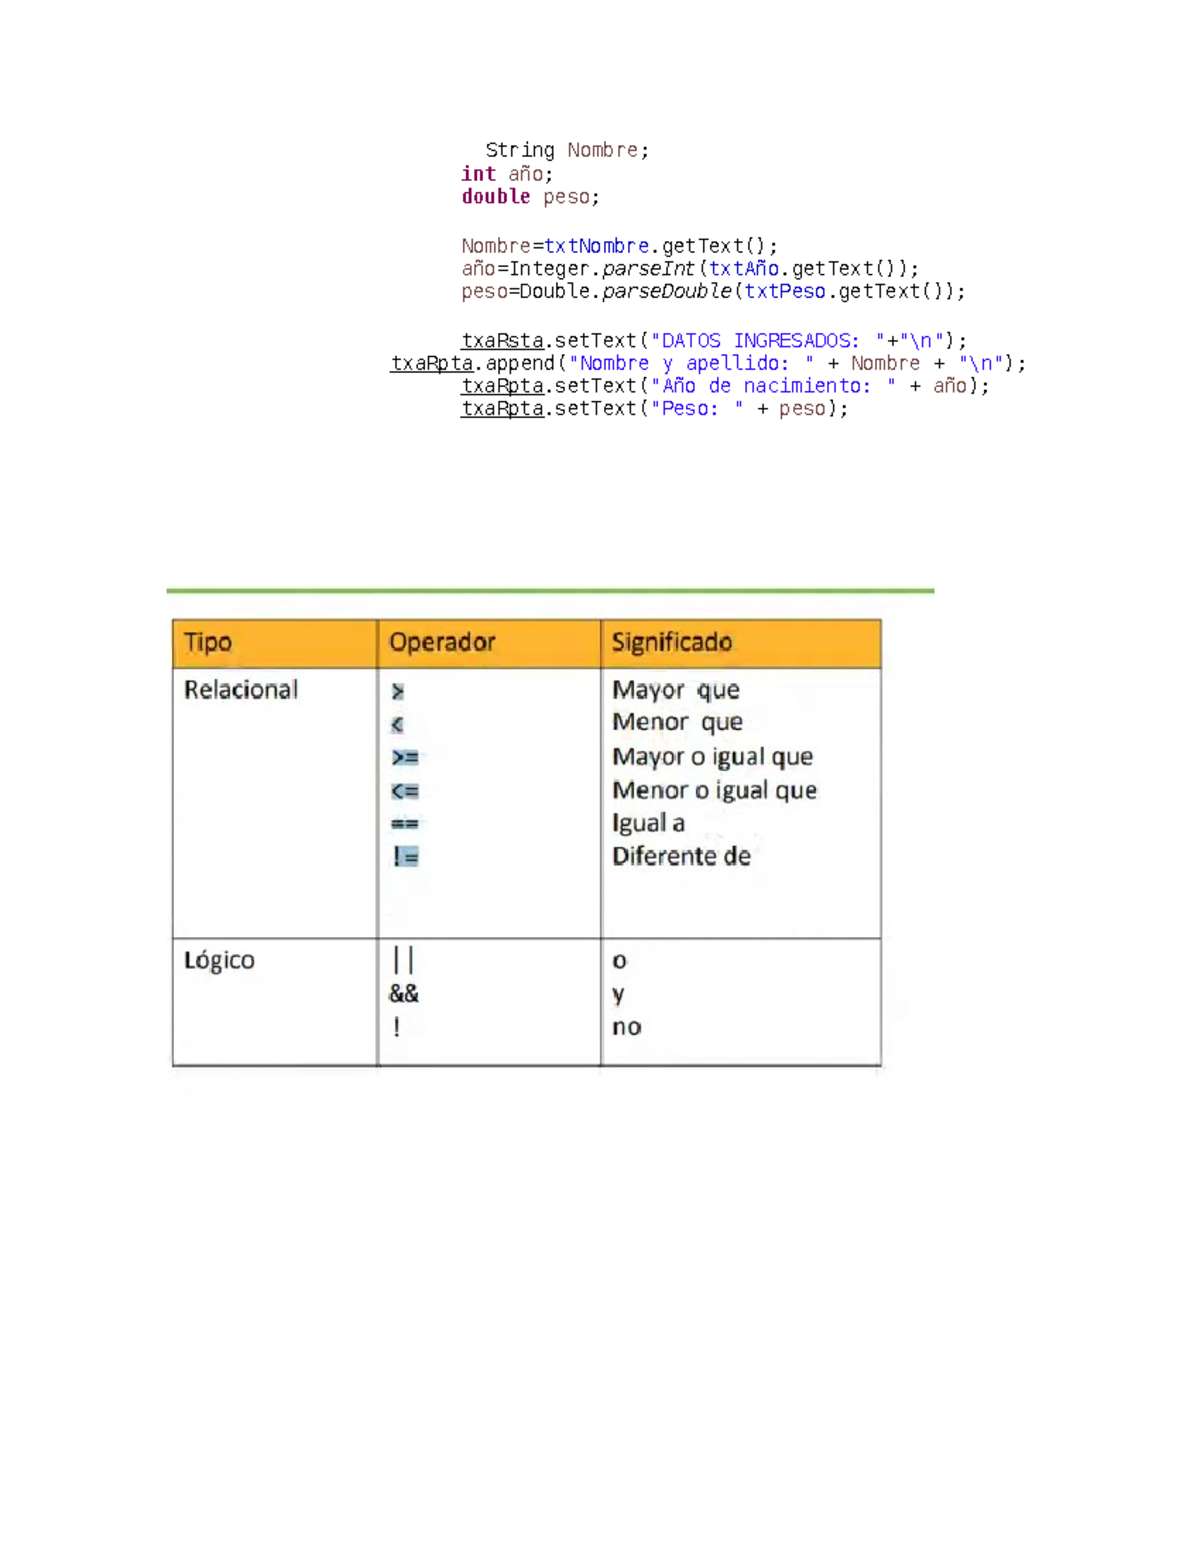This screenshot has width=1200, height=1553.
Task: Click the "Peso: " string literal
Action: [x=696, y=409]
